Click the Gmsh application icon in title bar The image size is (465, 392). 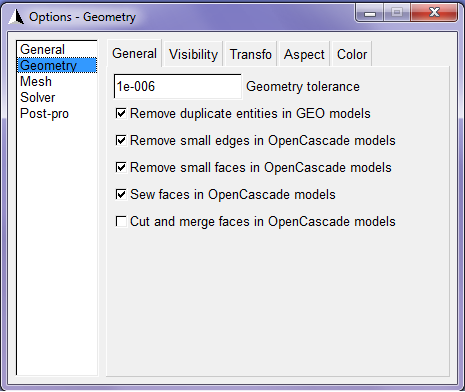coord(16,17)
